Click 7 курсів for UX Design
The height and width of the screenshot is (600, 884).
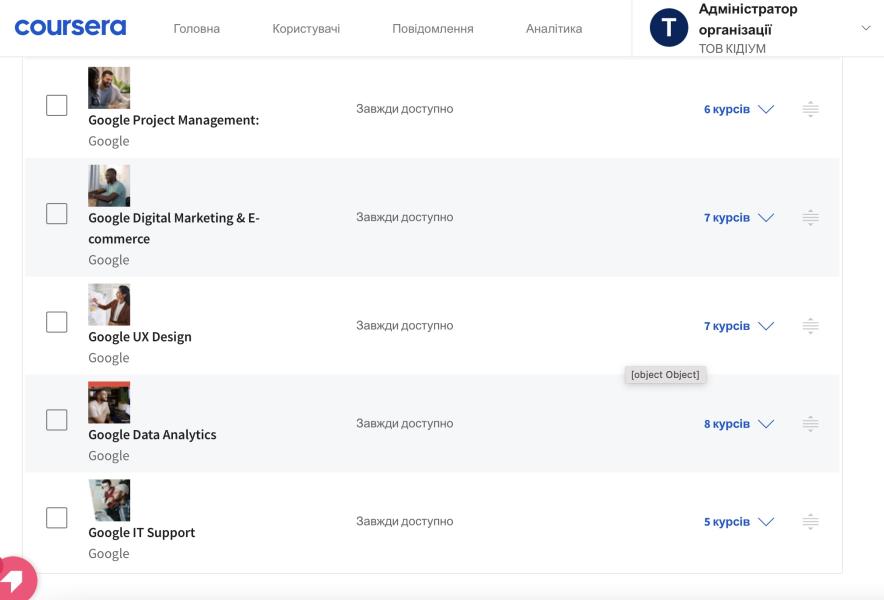tap(727, 326)
